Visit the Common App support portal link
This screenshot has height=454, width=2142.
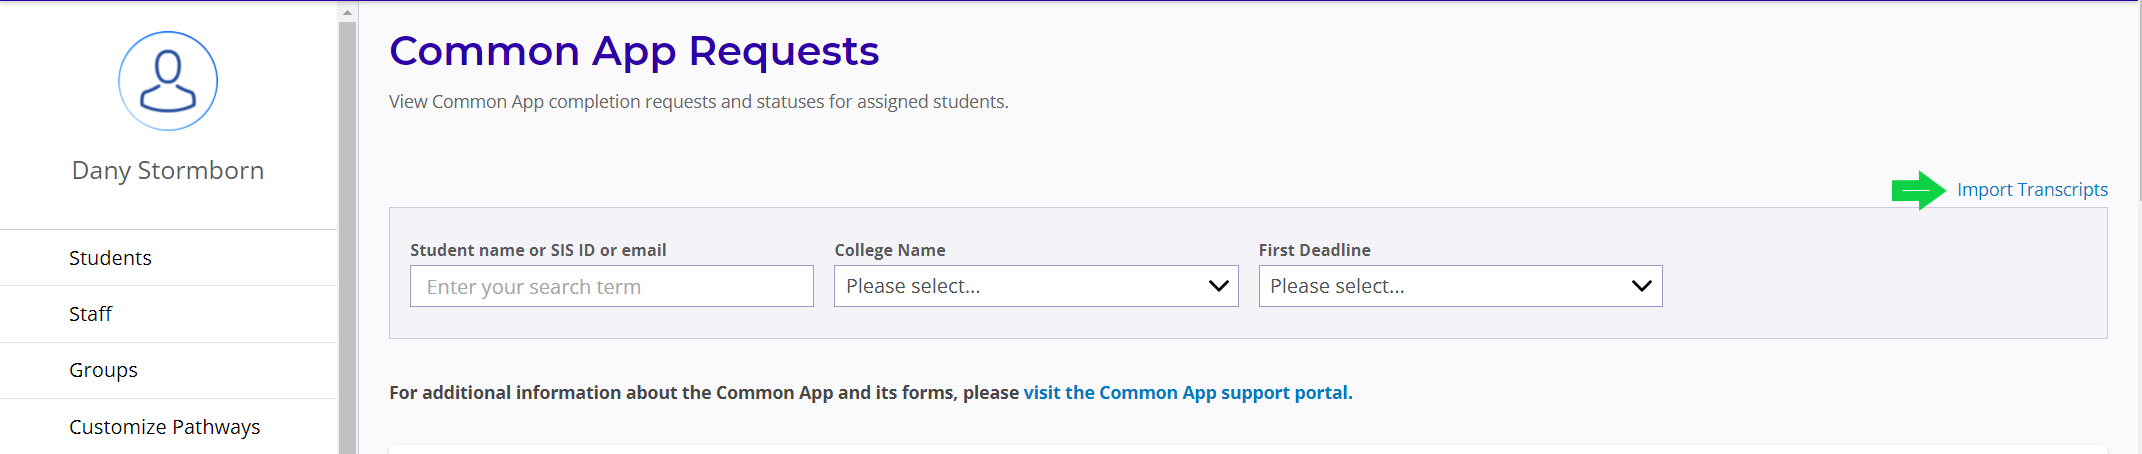point(1187,393)
